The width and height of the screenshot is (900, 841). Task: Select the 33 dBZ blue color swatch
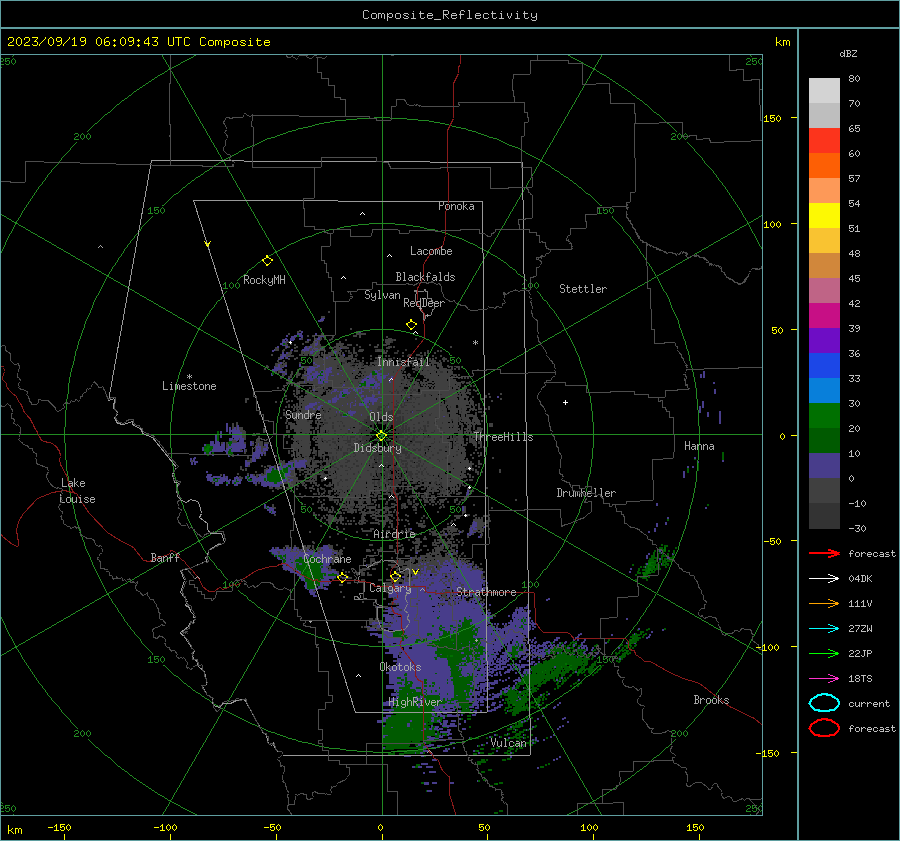tap(824, 365)
